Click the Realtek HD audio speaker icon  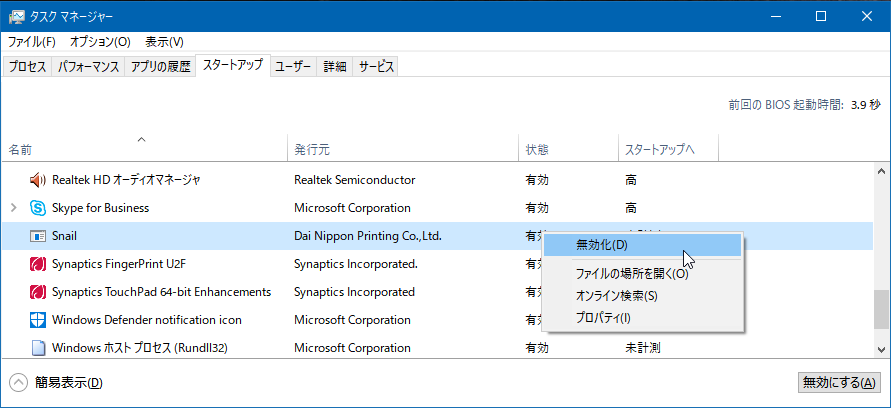tap(38, 180)
